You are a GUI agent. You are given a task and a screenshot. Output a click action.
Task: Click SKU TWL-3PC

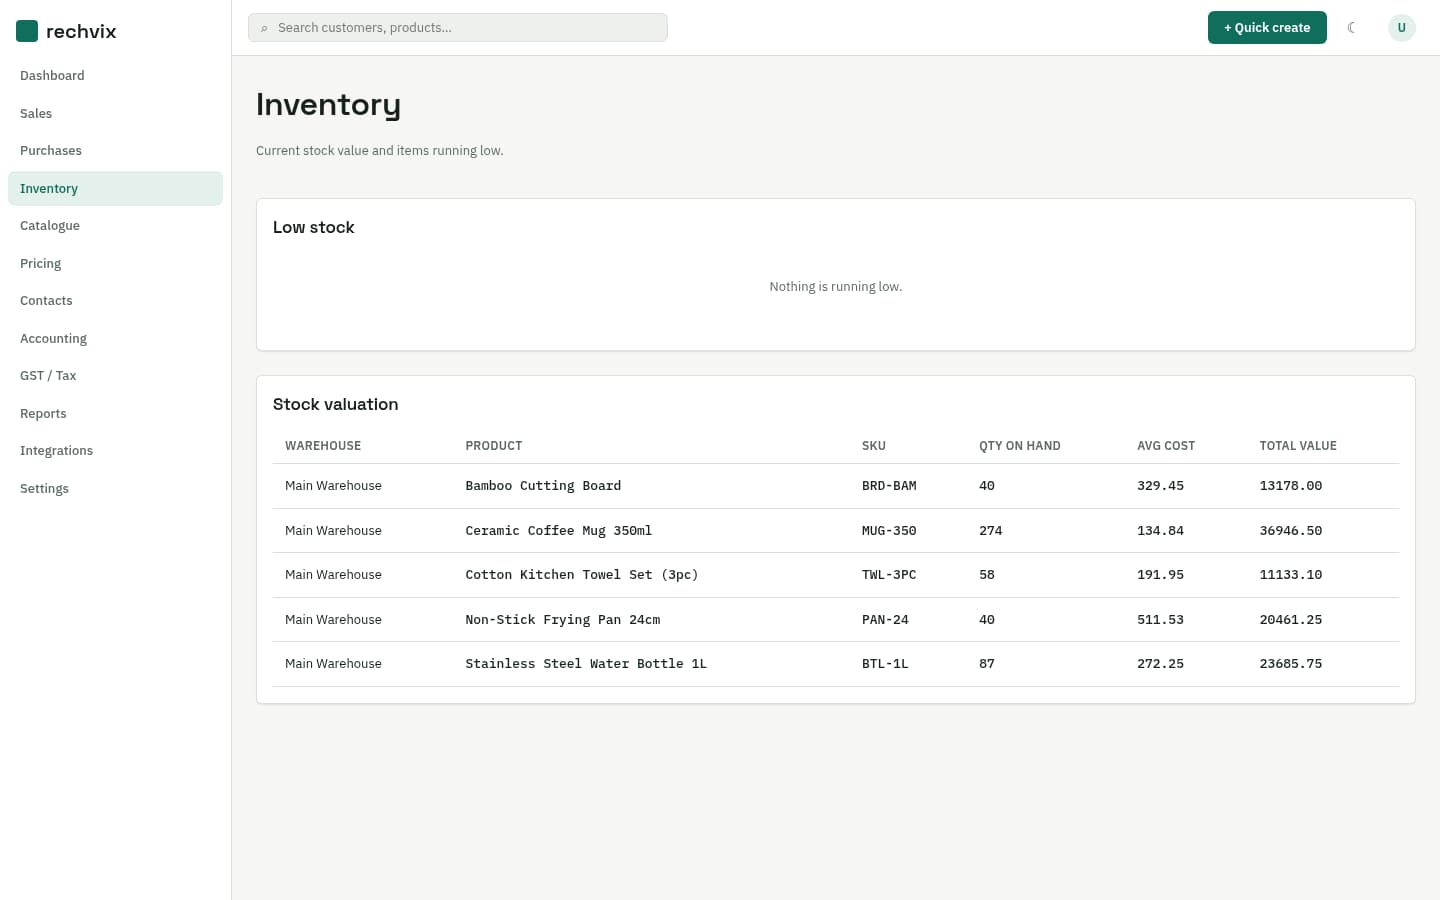889,575
